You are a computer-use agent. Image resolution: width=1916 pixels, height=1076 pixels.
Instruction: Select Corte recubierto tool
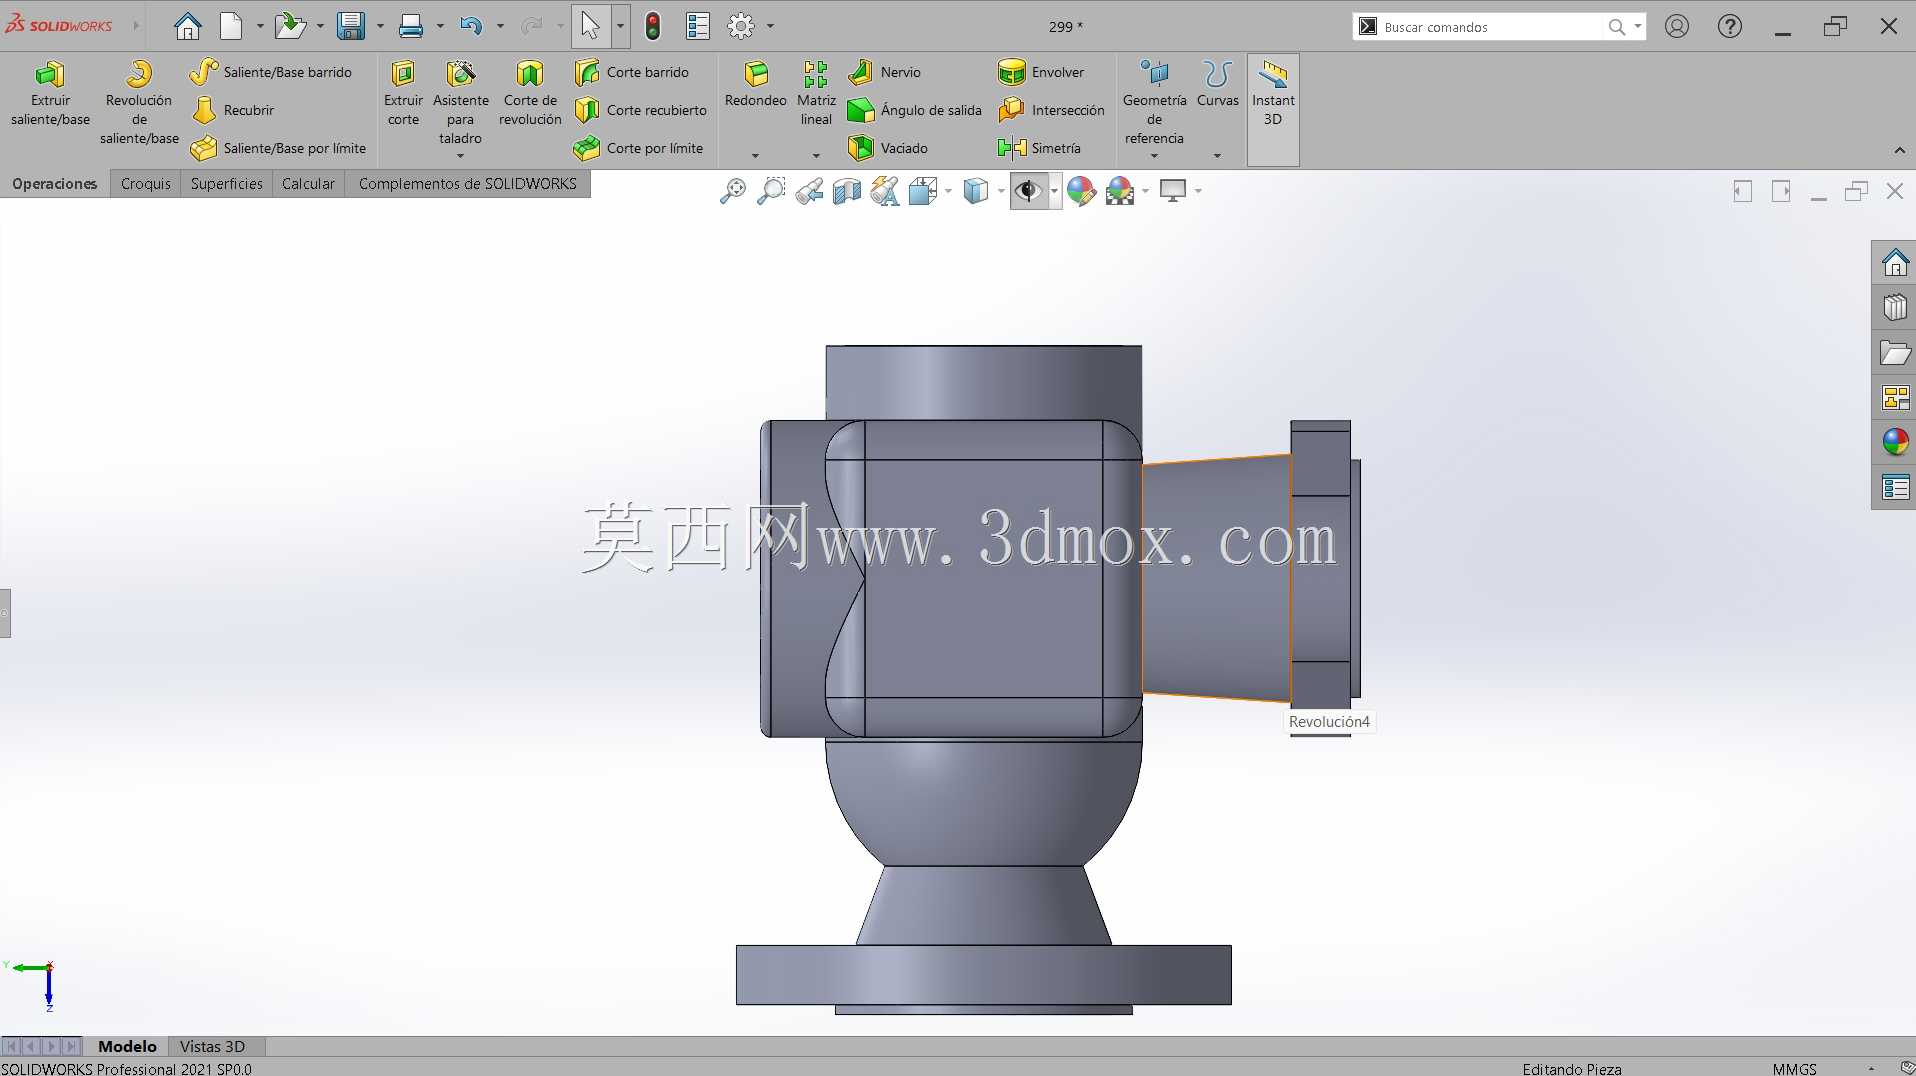coord(641,110)
